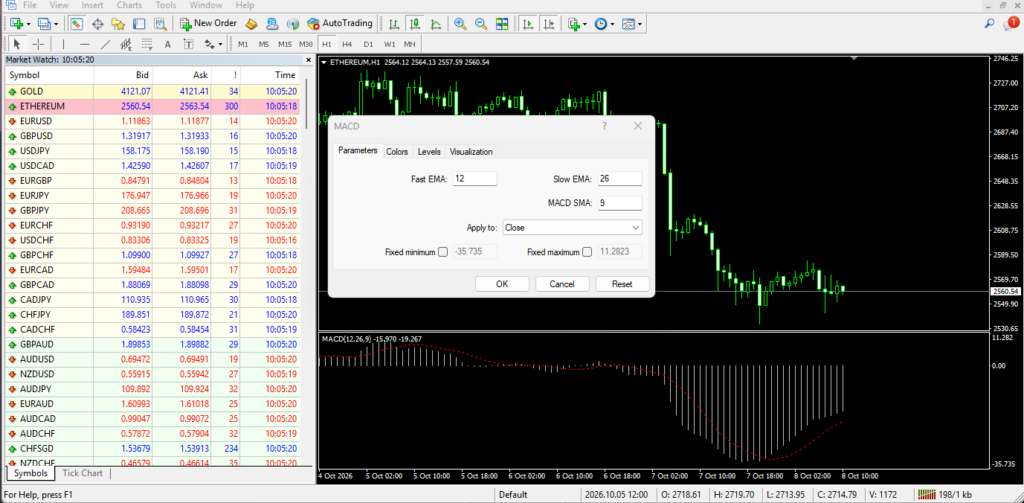Open the Charts menu

coord(129,5)
